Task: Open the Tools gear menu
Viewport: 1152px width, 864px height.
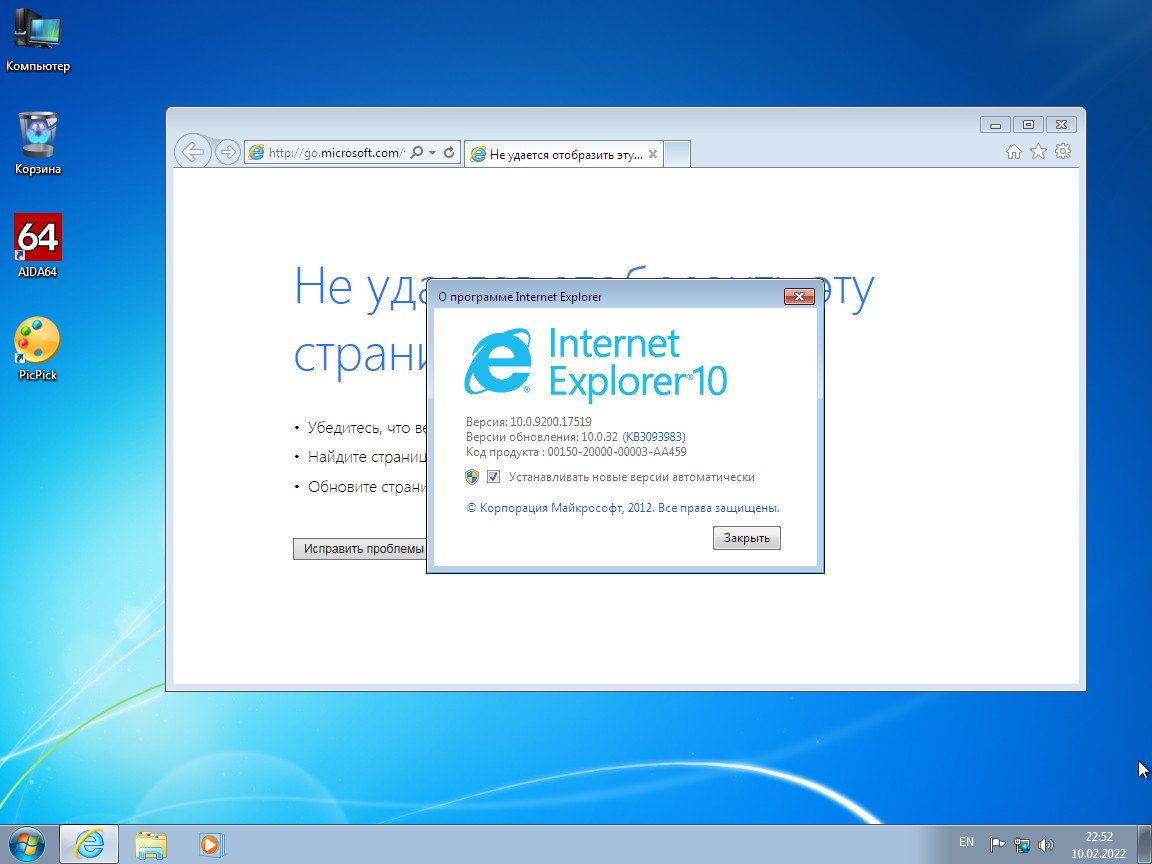Action: click(1062, 151)
